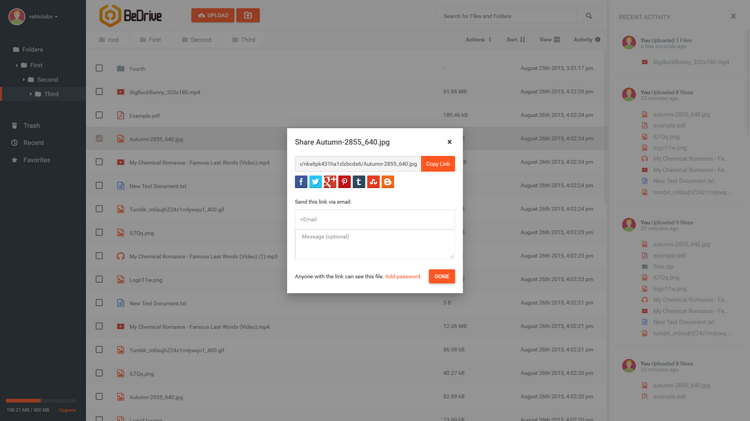Click the new folder icon button
The width and height of the screenshot is (750, 421).
248,15
